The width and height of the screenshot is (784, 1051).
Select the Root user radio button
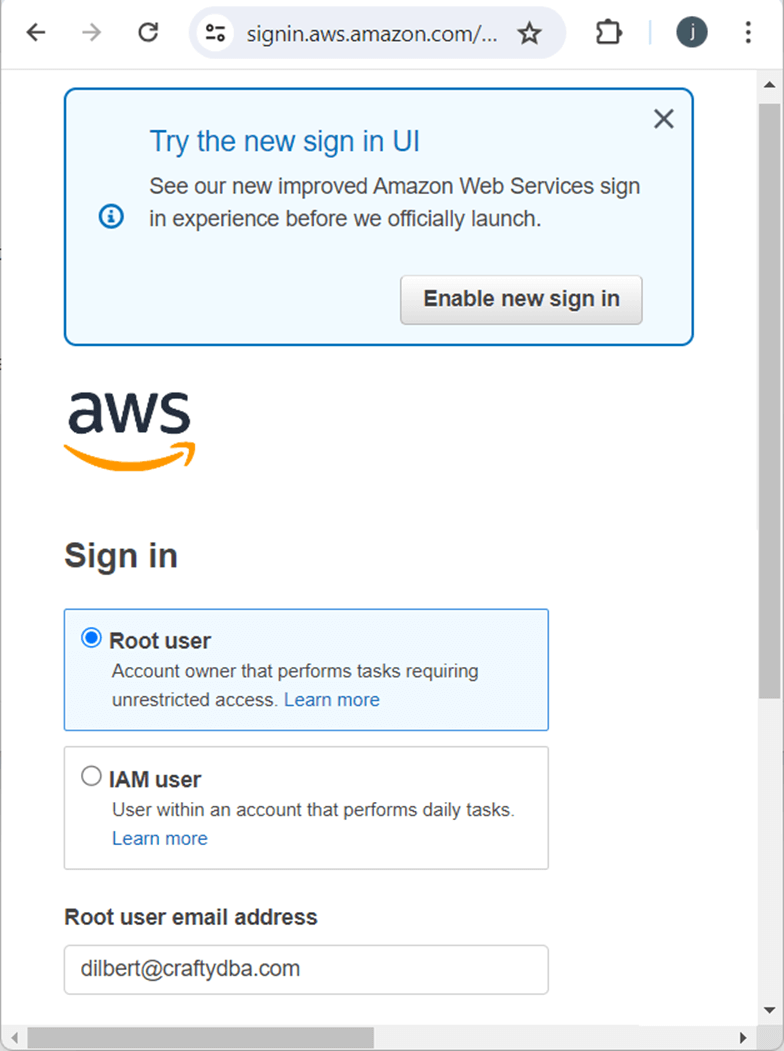90,637
